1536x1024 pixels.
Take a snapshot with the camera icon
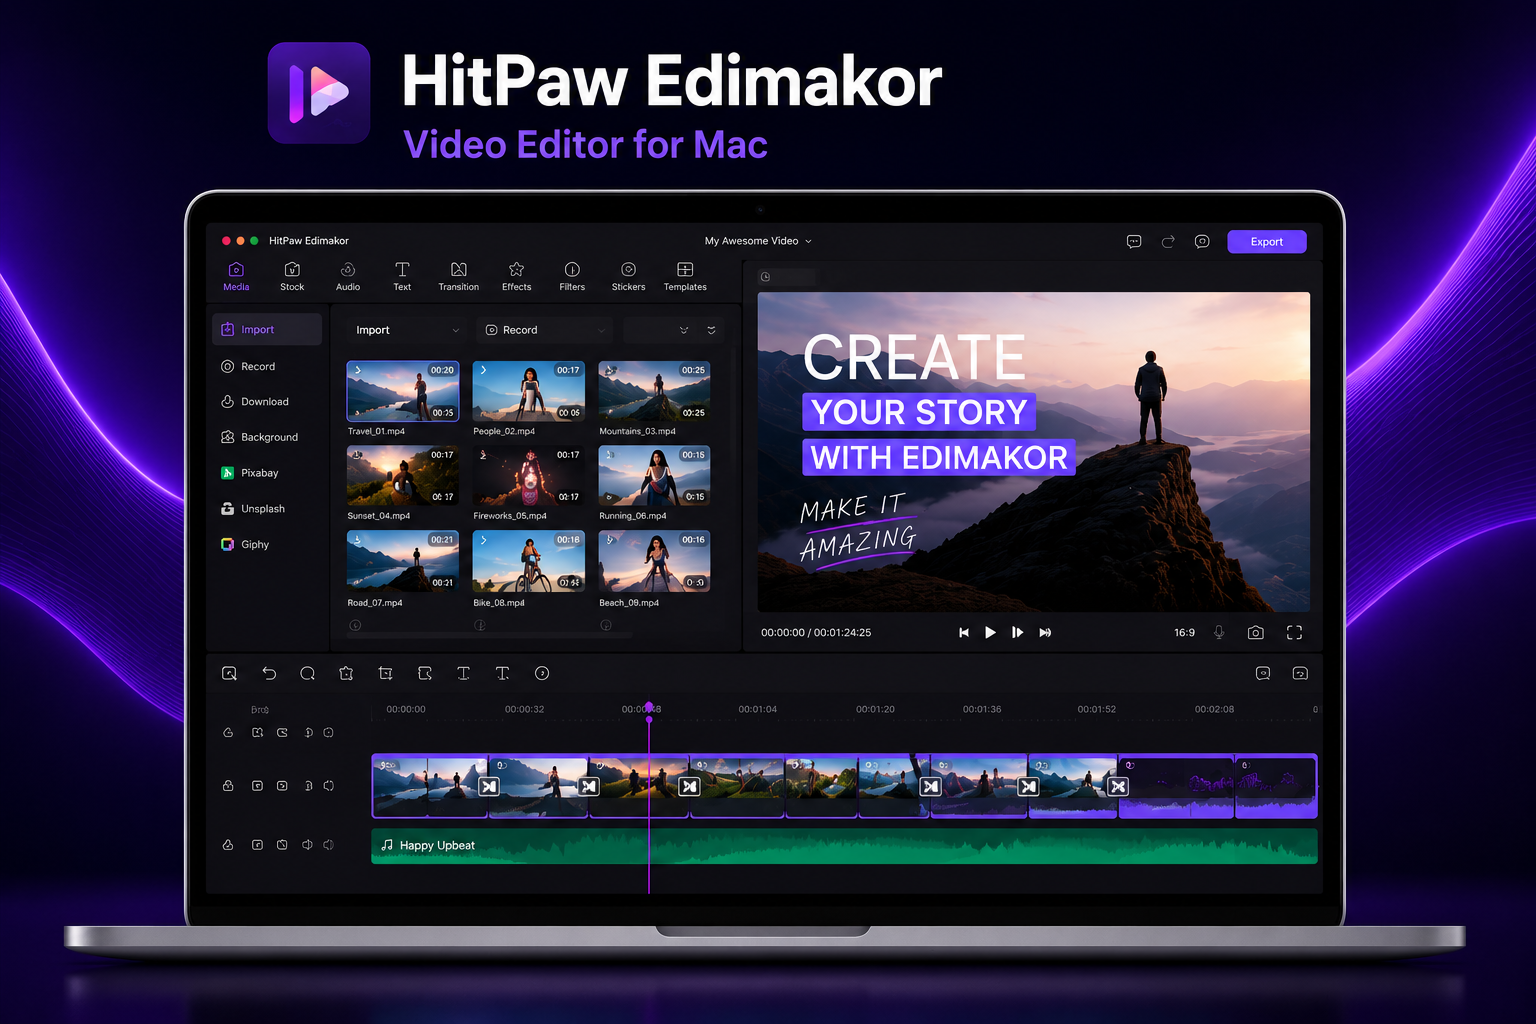[x=1256, y=632]
